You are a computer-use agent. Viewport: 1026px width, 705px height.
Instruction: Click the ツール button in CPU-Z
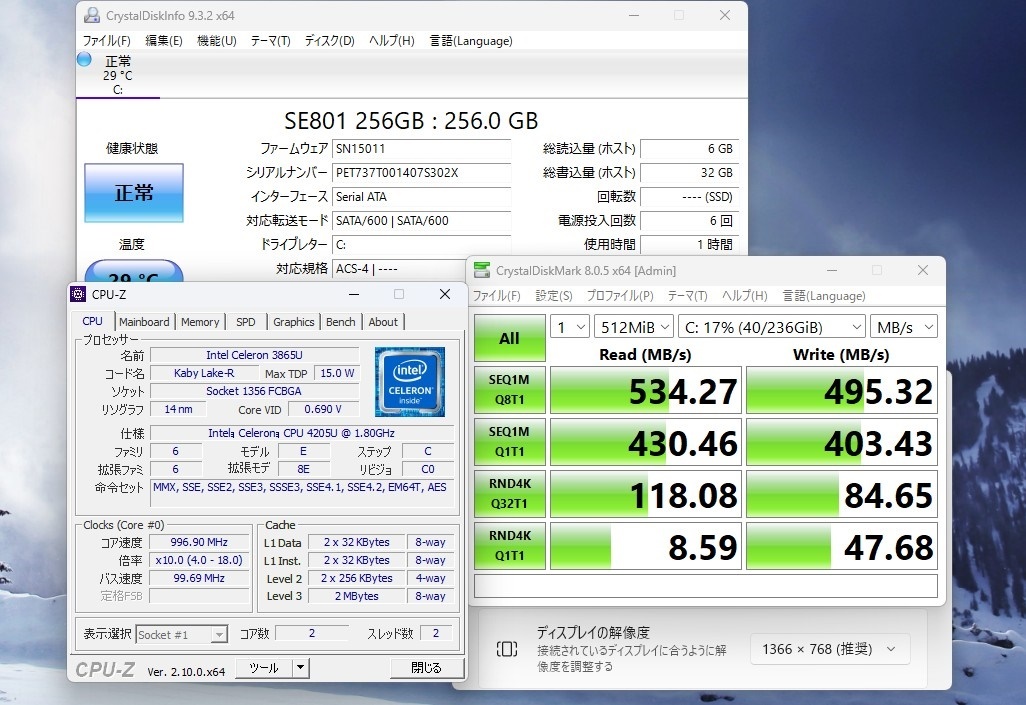(x=264, y=668)
